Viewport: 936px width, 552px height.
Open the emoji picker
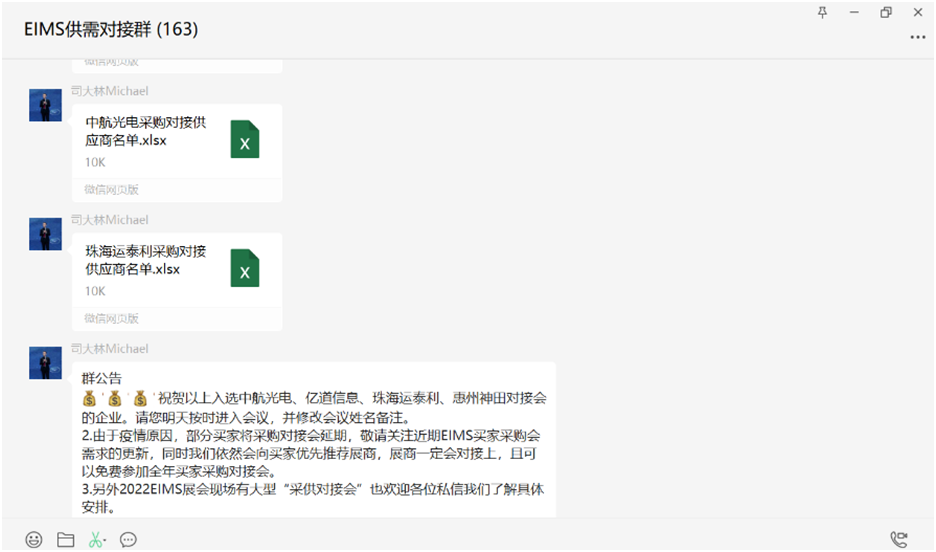pyautogui.click(x=34, y=539)
